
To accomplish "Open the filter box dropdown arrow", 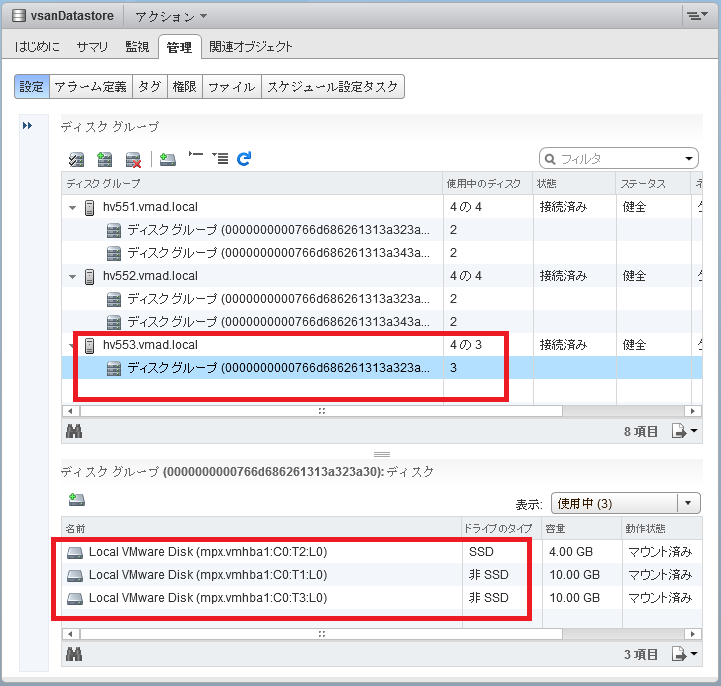I will click(689, 159).
